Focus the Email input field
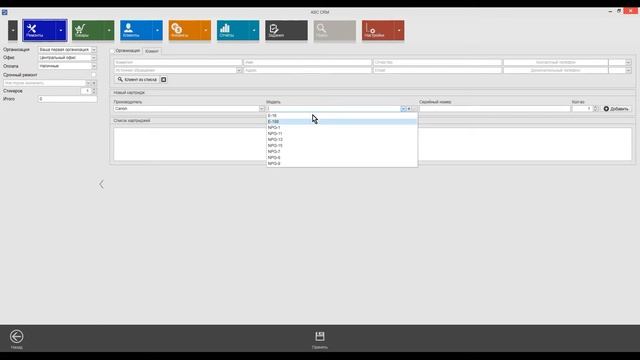Viewport: 640px width, 360px height. click(x=437, y=70)
